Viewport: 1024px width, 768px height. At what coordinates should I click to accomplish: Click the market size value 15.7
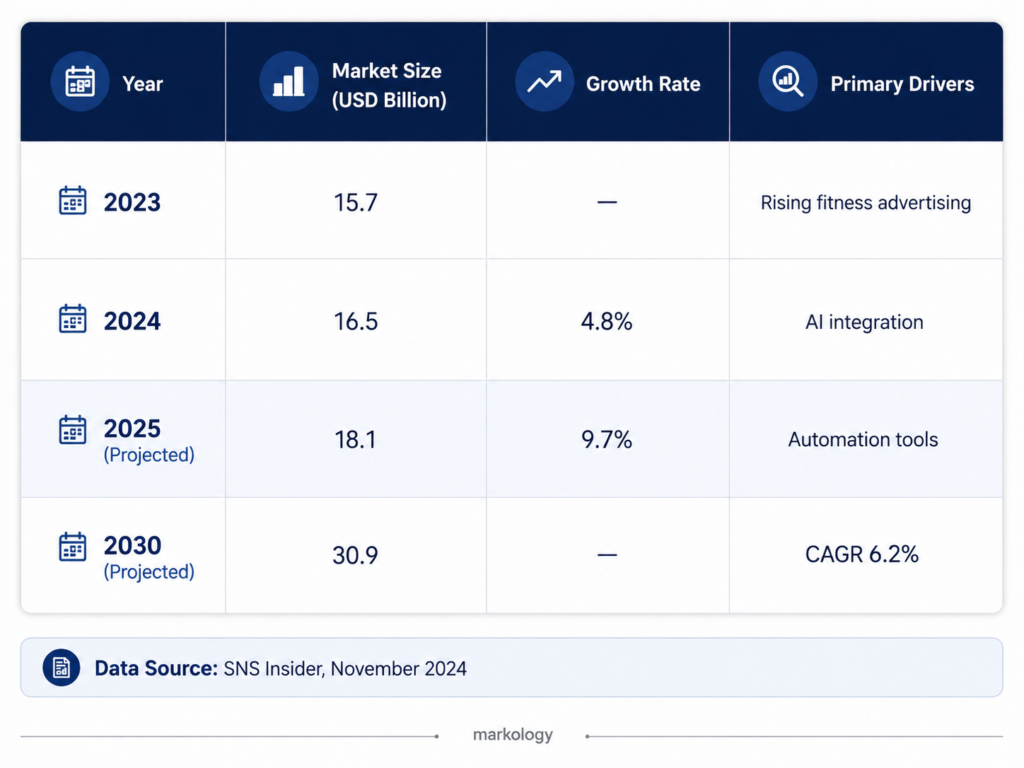(x=355, y=202)
